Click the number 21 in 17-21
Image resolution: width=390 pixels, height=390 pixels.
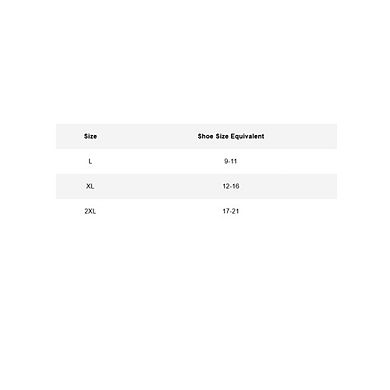[235, 211]
